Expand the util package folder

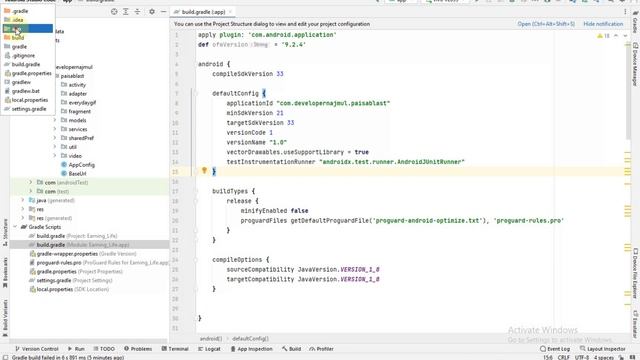pos(55,147)
